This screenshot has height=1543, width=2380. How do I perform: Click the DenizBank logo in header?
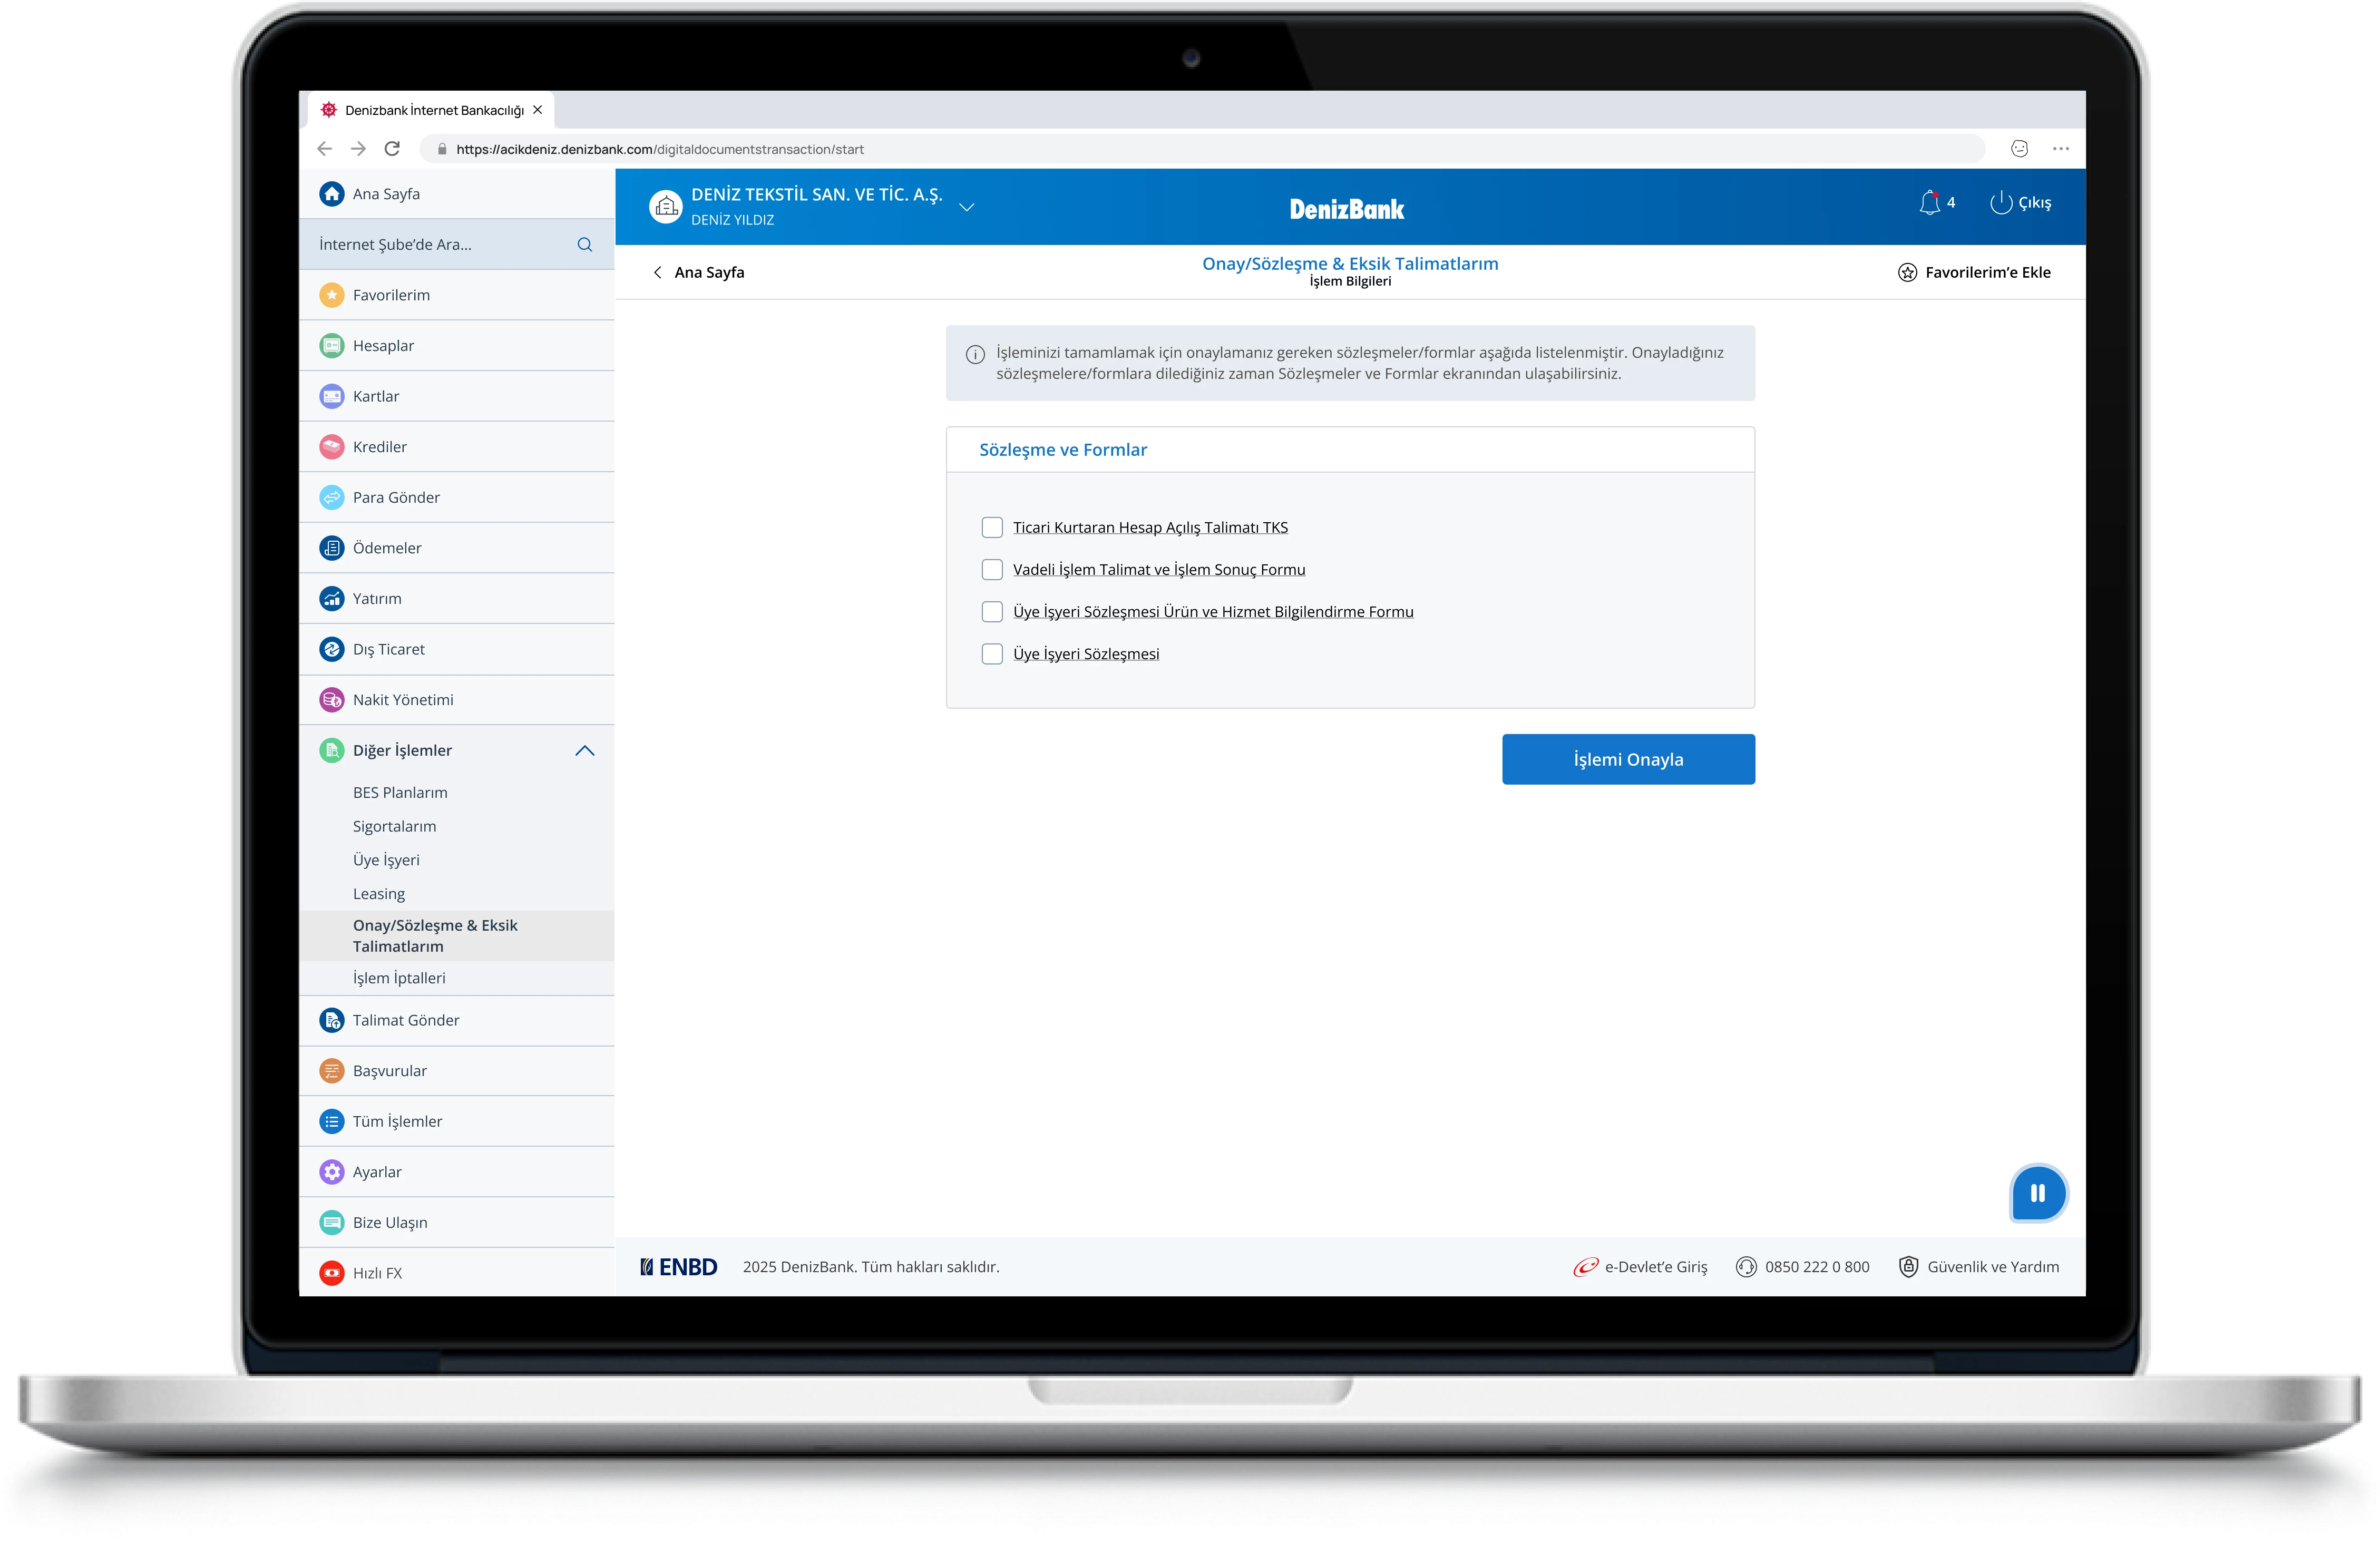pyautogui.click(x=1347, y=209)
